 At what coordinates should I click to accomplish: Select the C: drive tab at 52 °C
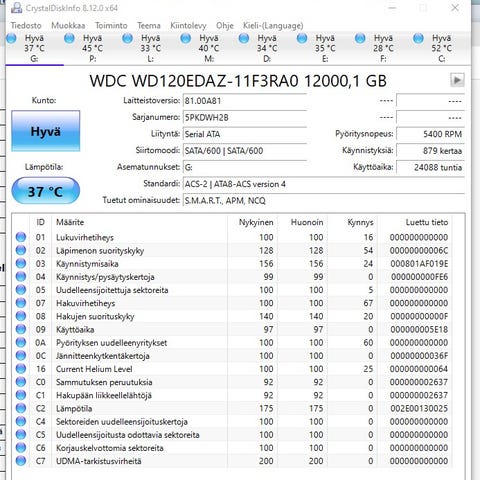(x=441, y=48)
